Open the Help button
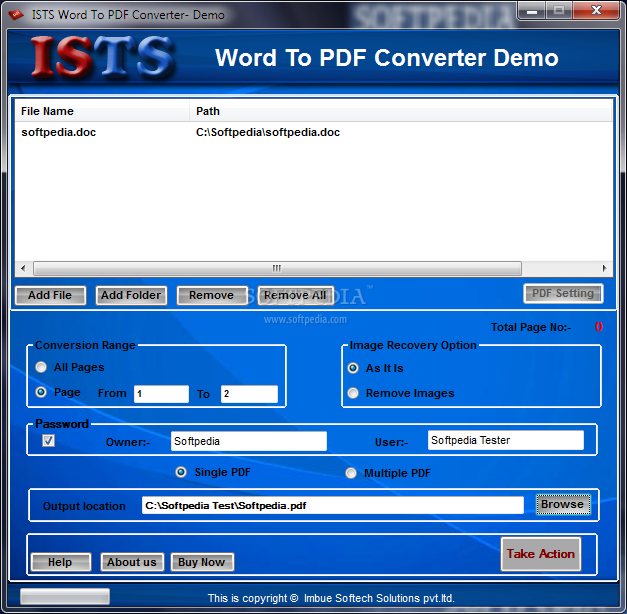The height and width of the screenshot is (614, 627). [x=61, y=562]
